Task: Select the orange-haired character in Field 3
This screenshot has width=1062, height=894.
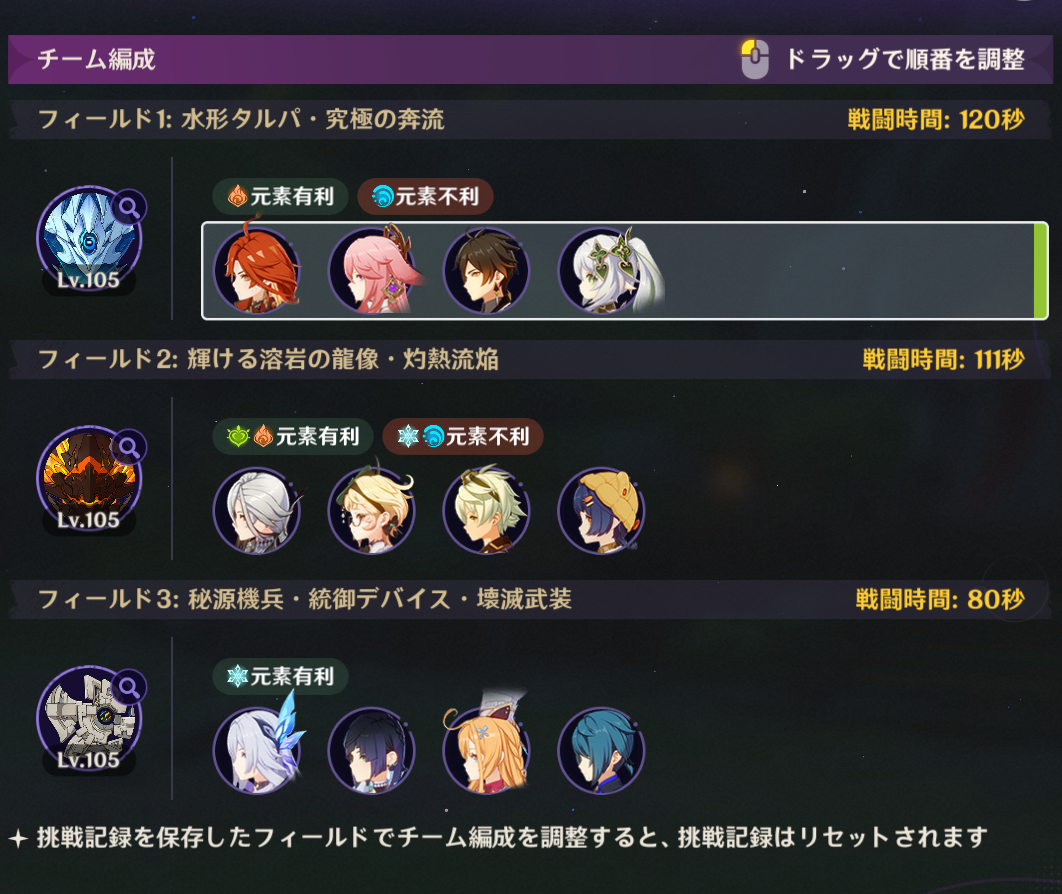Action: [x=486, y=750]
